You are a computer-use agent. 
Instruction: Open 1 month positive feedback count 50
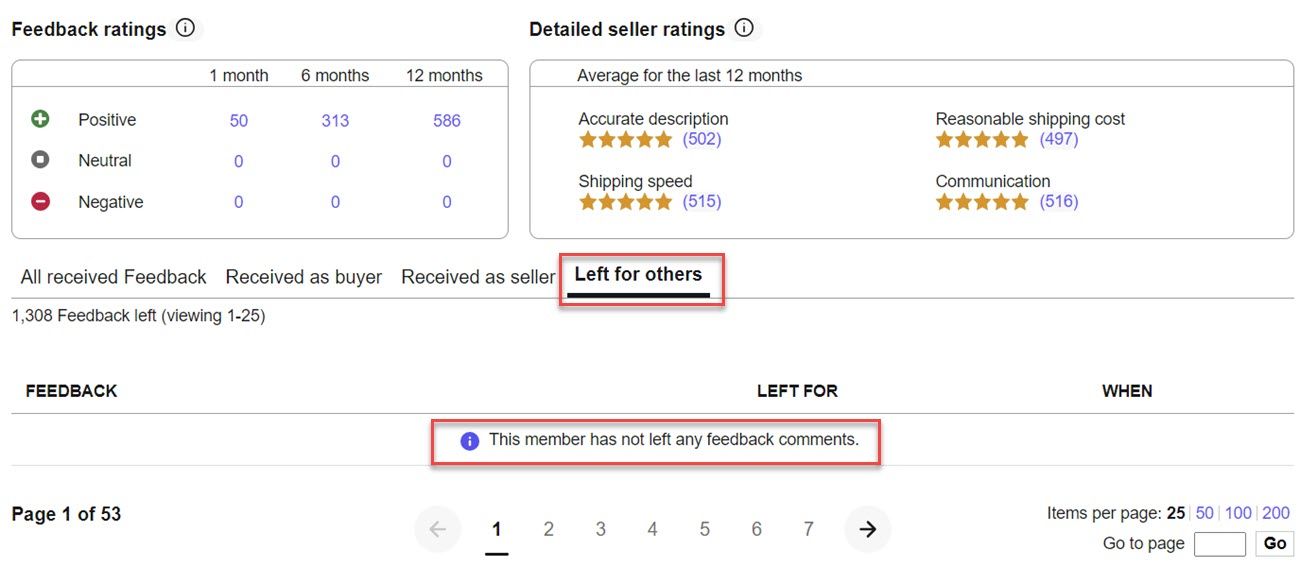[x=238, y=121]
